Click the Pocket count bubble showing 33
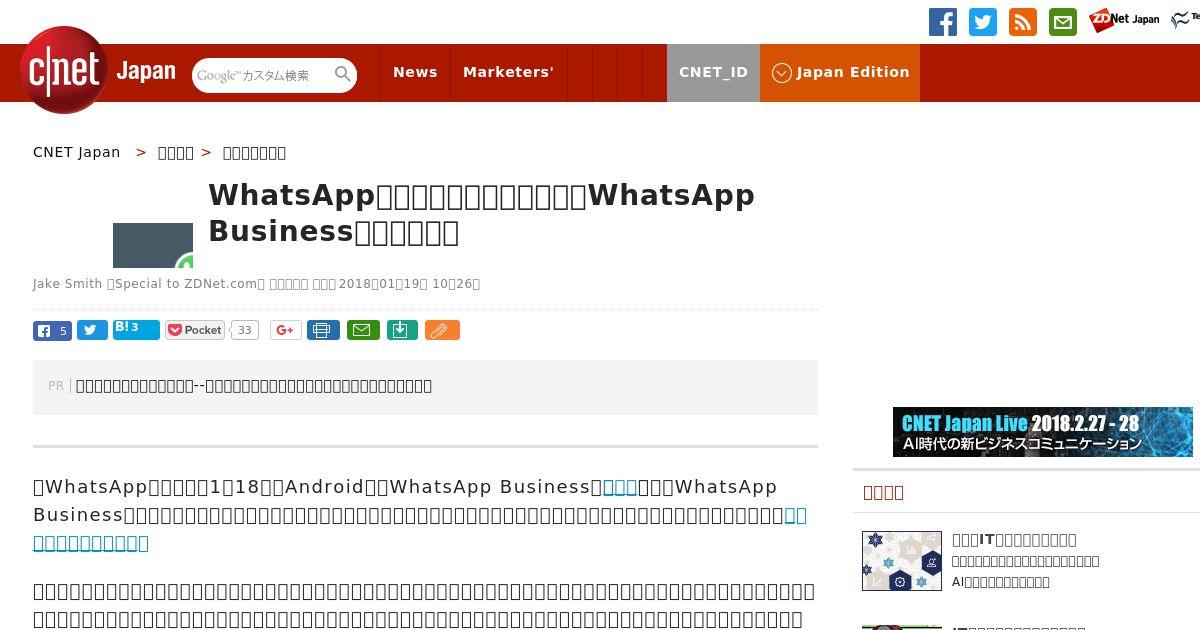Screen dimensions: 1200x630 tap(245, 330)
